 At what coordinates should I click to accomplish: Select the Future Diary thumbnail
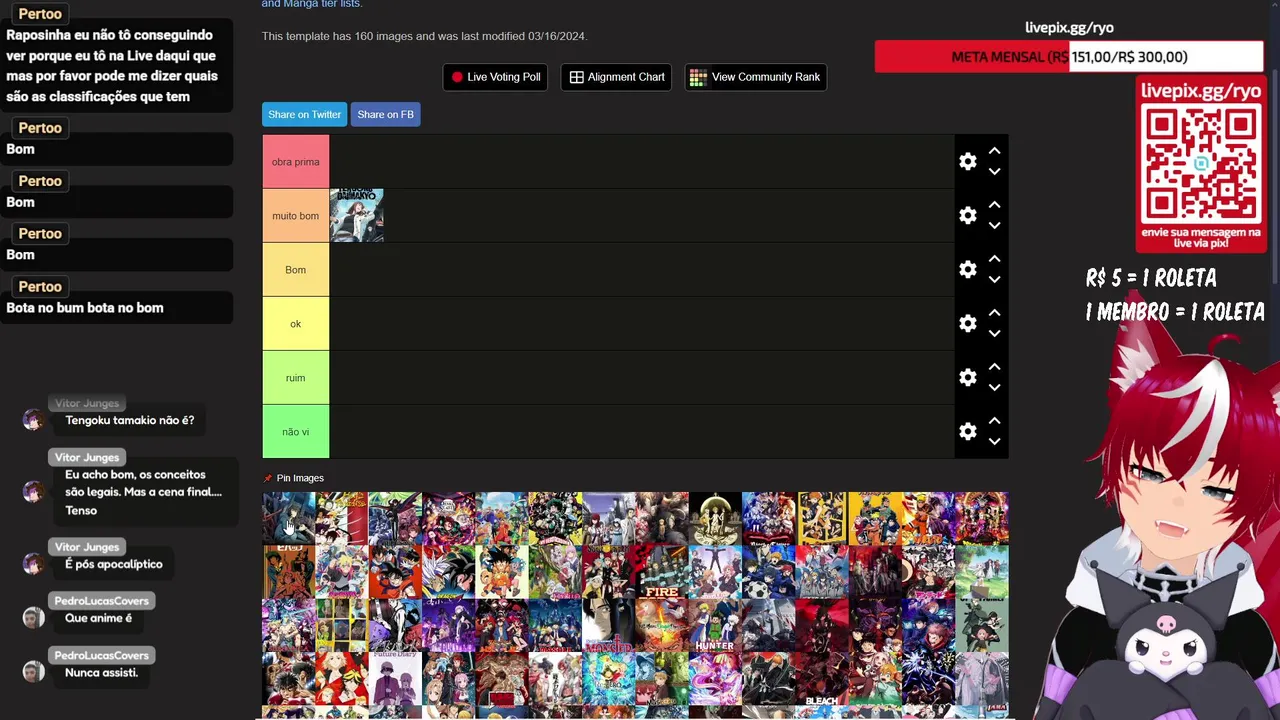click(395, 679)
